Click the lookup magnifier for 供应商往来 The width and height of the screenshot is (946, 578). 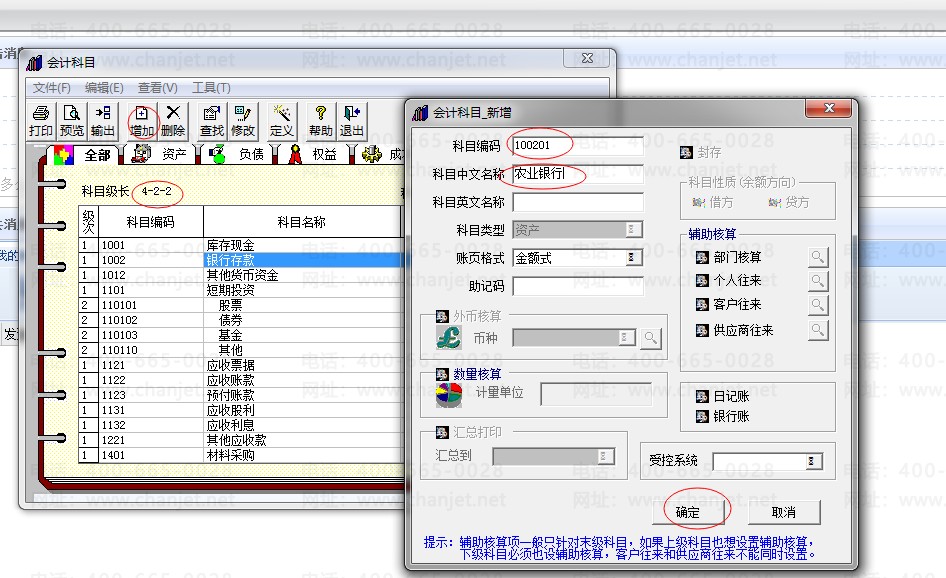pyautogui.click(x=817, y=330)
